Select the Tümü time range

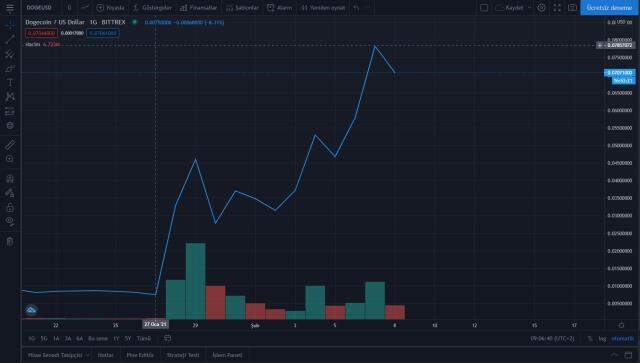(144, 339)
